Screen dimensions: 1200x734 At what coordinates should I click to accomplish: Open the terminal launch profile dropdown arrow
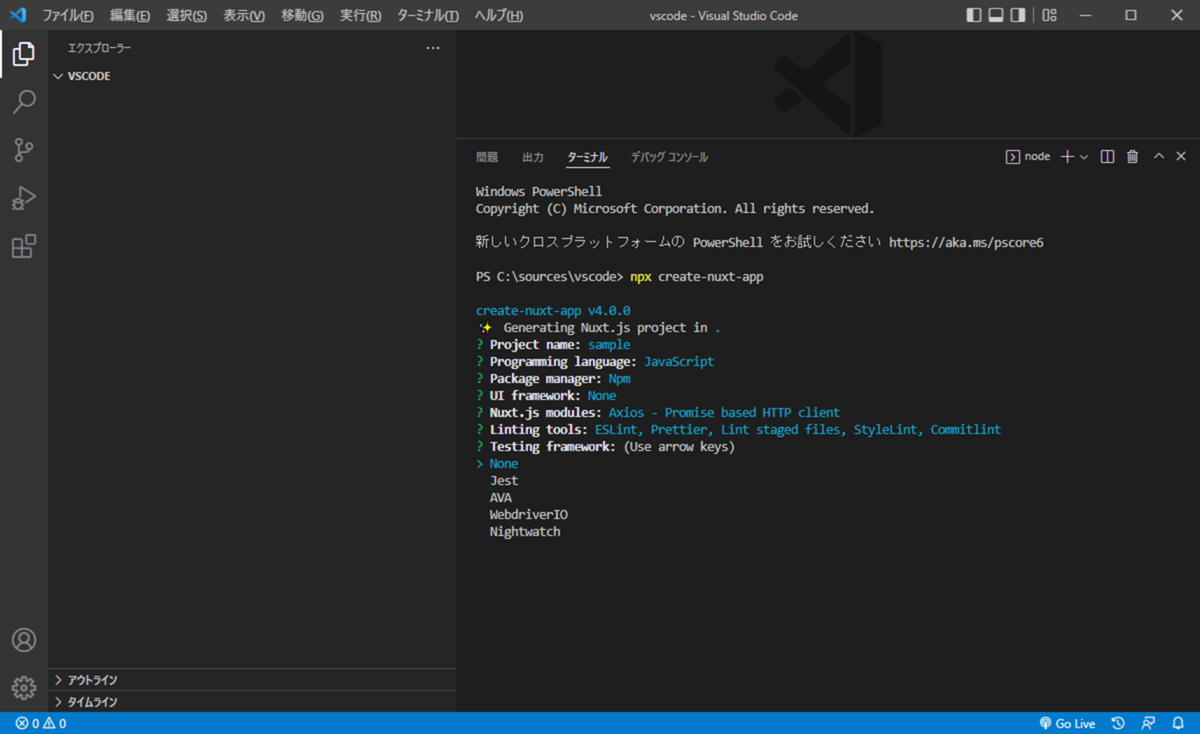click(1084, 157)
